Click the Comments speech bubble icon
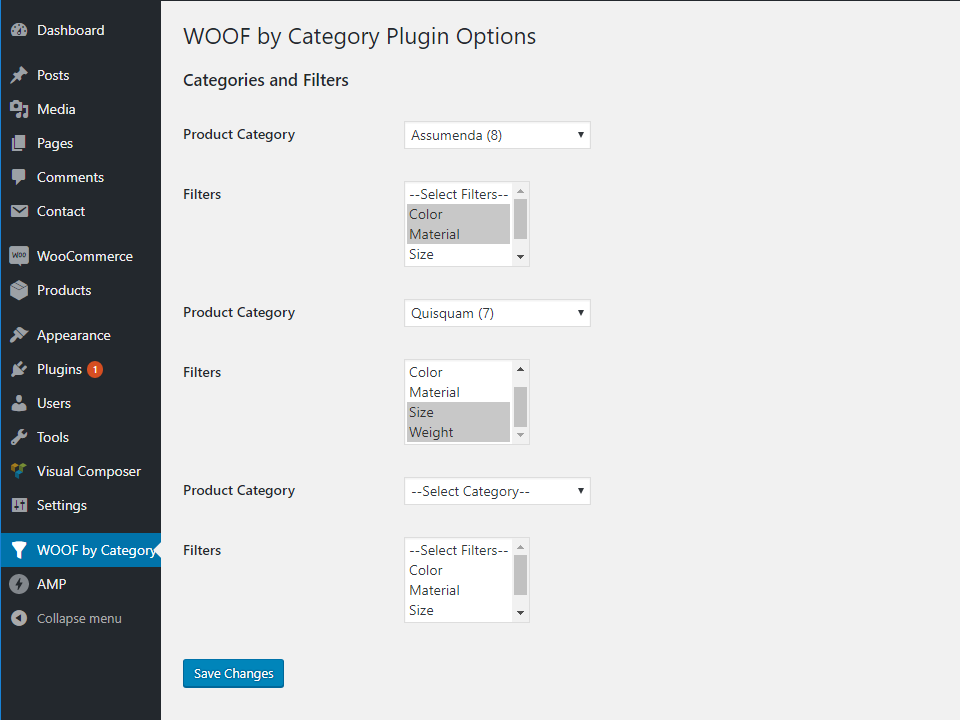The image size is (960, 720). coord(20,177)
